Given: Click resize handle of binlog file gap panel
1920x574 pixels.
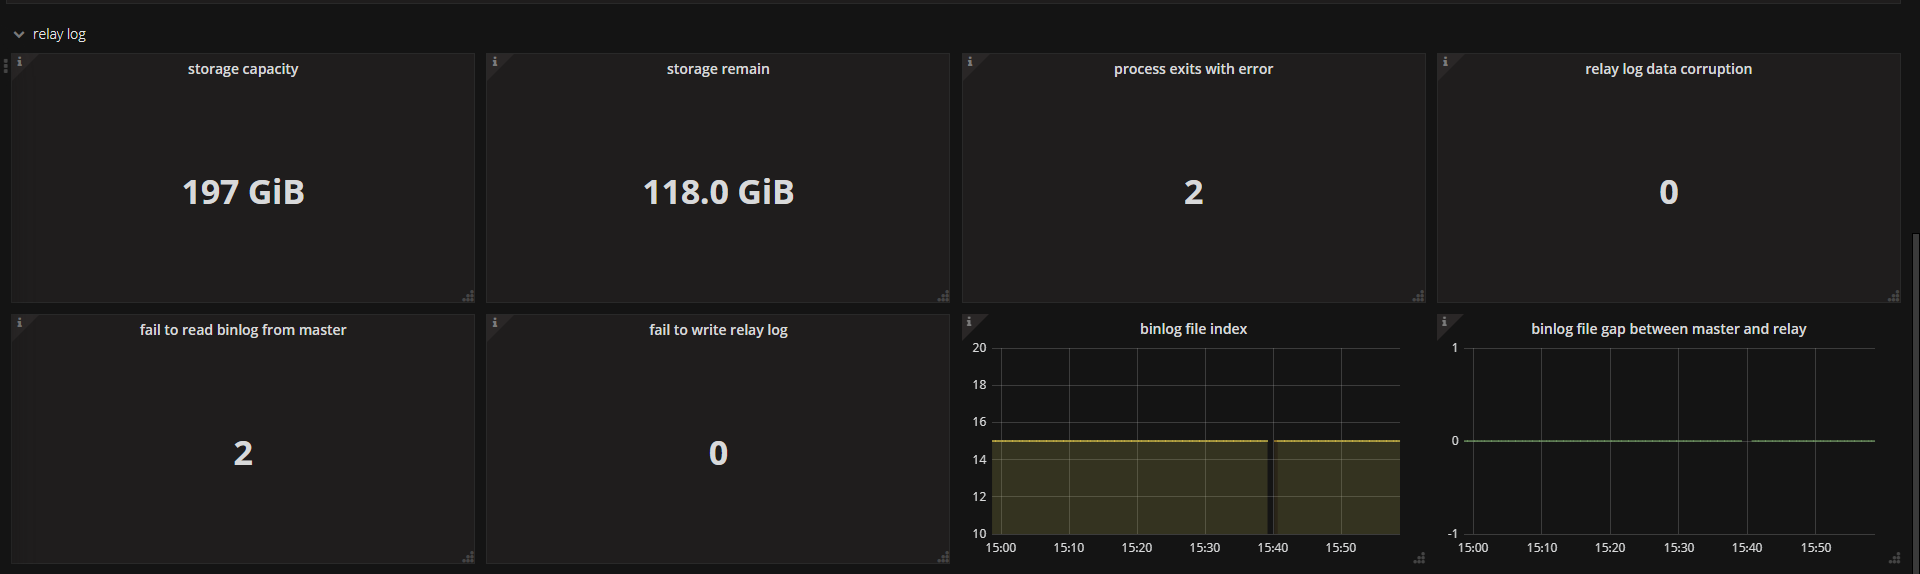Looking at the screenshot, I should (1894, 558).
